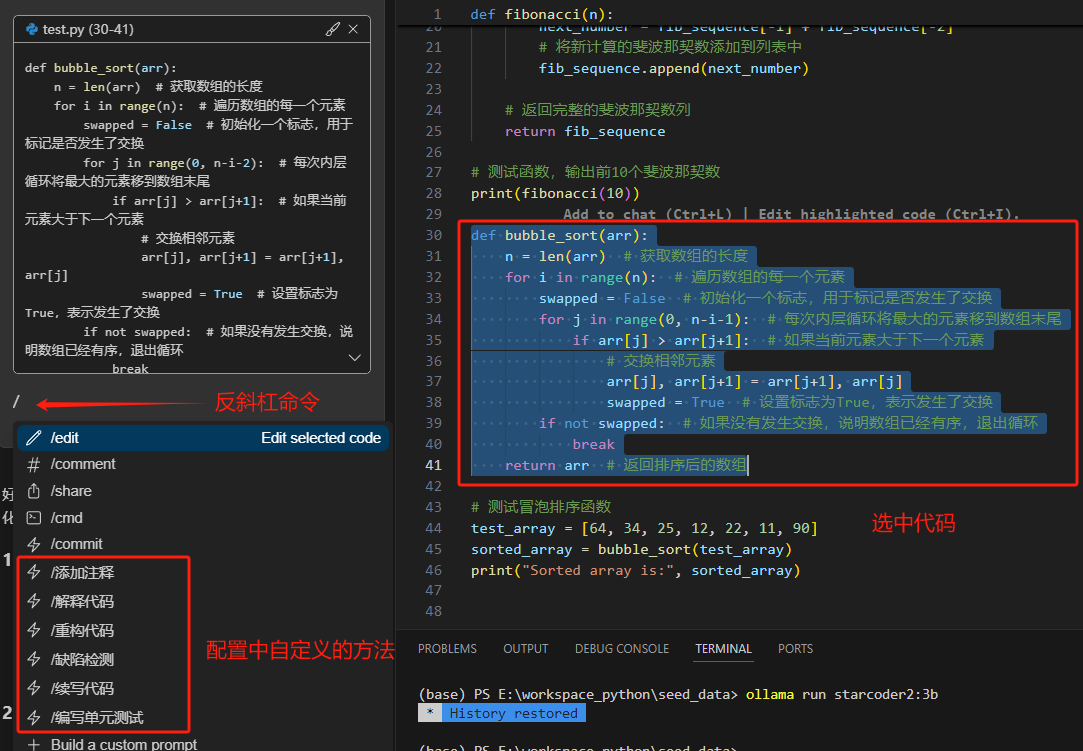Screen dimensions: 1083x751
Task: Click the lightning icon beside /commit
Action: pyautogui.click(x=33, y=544)
